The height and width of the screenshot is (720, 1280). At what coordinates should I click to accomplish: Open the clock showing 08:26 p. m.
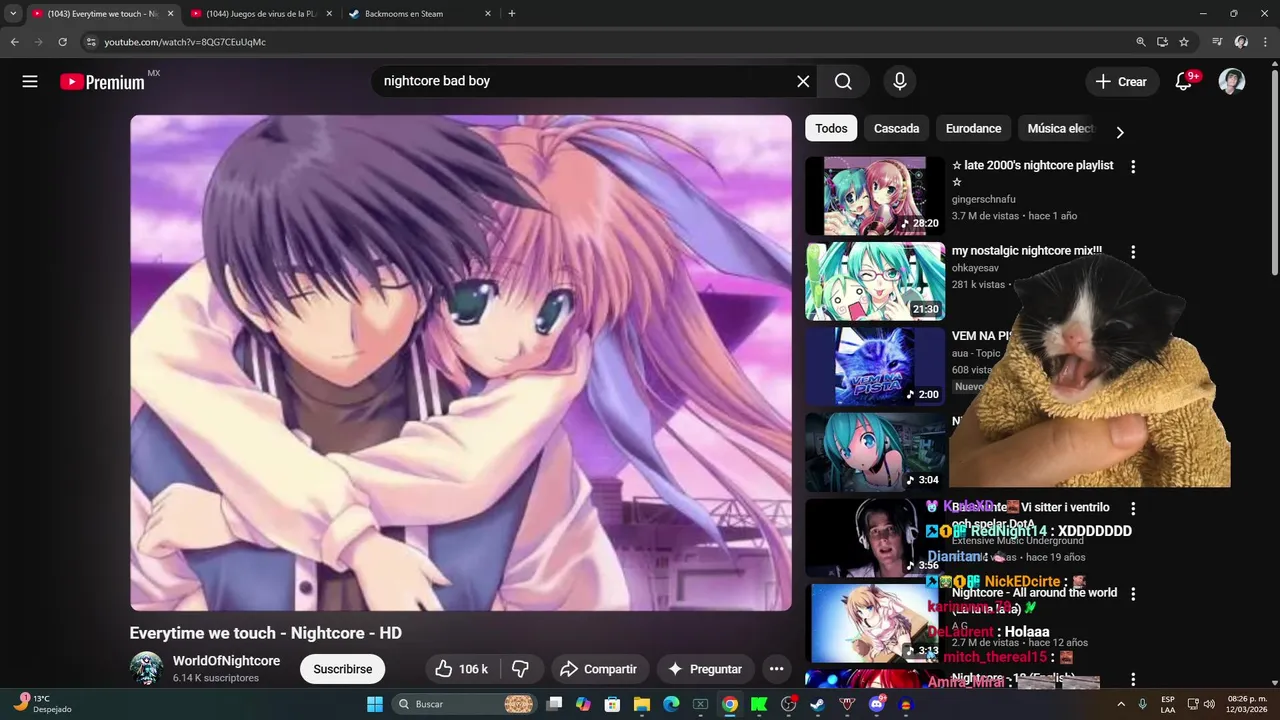click(x=1247, y=704)
